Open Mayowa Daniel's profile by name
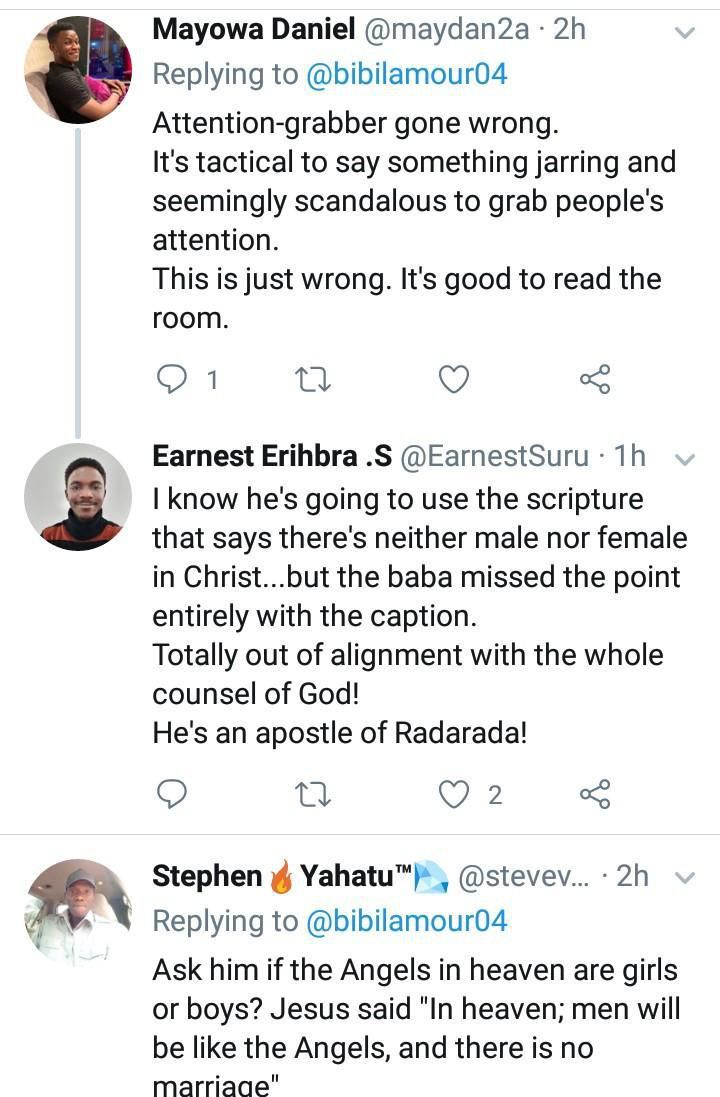 253,31
